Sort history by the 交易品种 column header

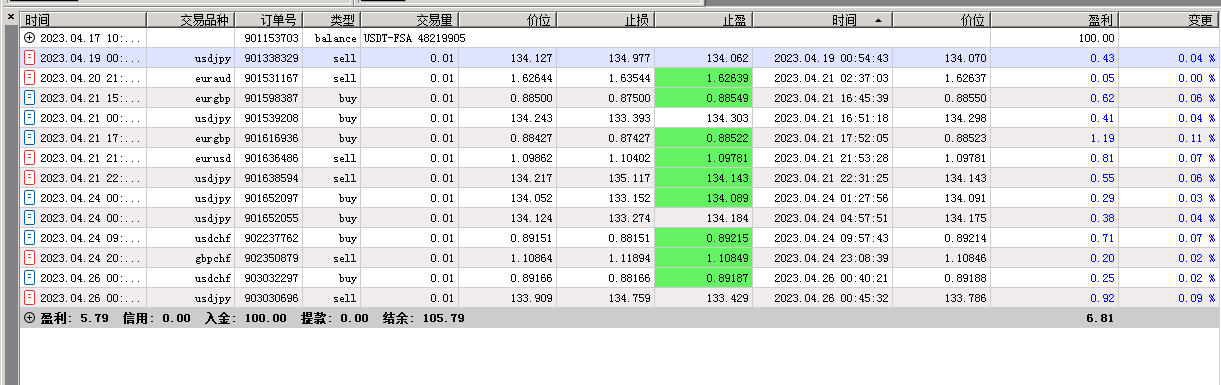204,20
